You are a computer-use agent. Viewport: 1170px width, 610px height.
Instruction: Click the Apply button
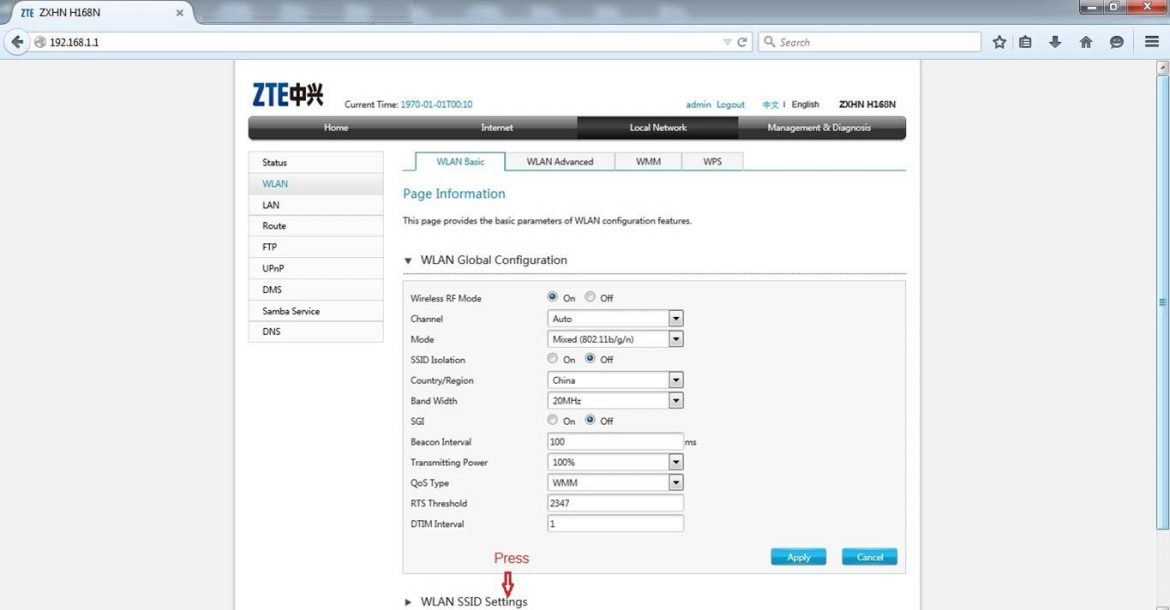(x=798, y=557)
